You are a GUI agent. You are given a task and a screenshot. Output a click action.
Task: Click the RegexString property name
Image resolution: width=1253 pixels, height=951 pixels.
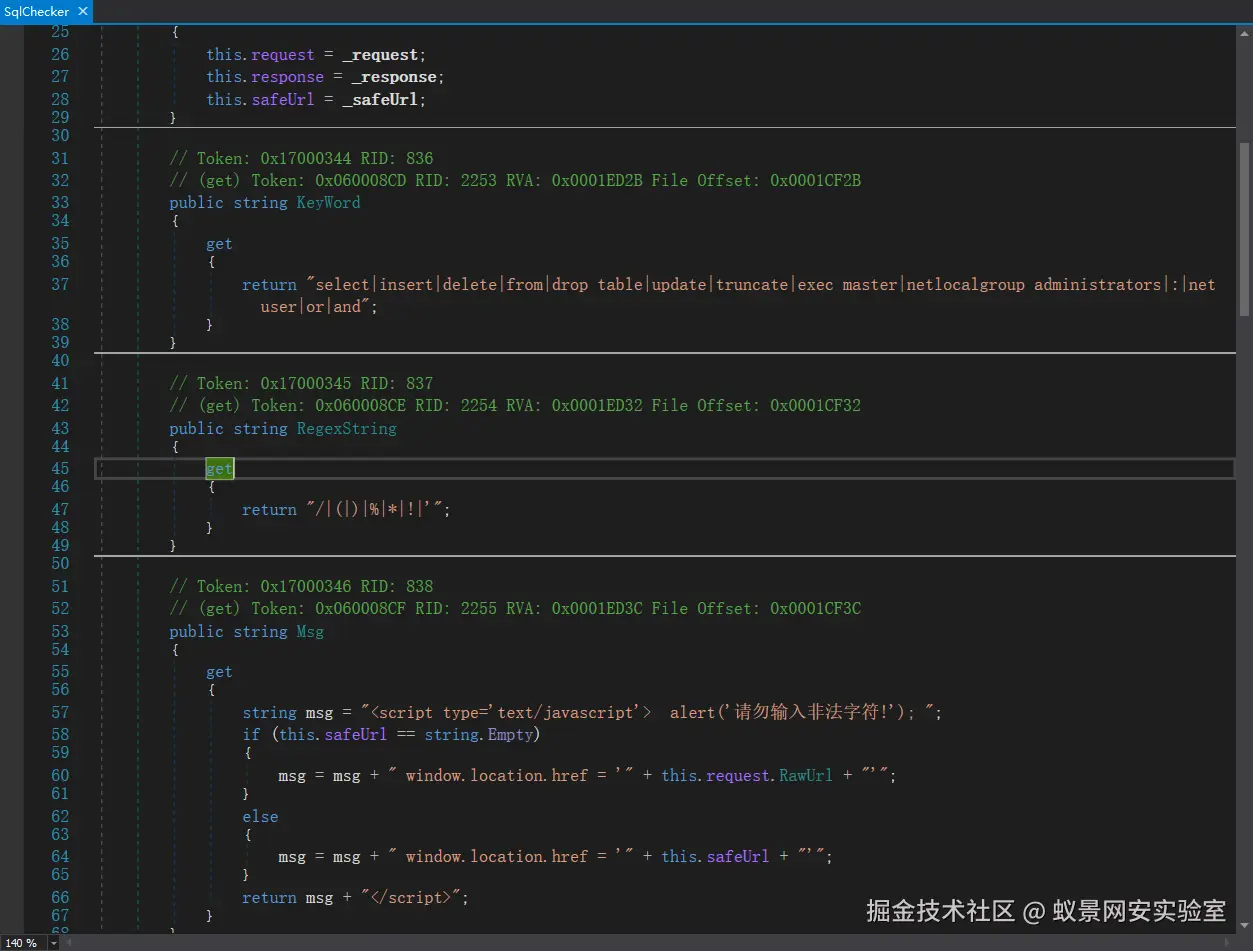coord(346,428)
